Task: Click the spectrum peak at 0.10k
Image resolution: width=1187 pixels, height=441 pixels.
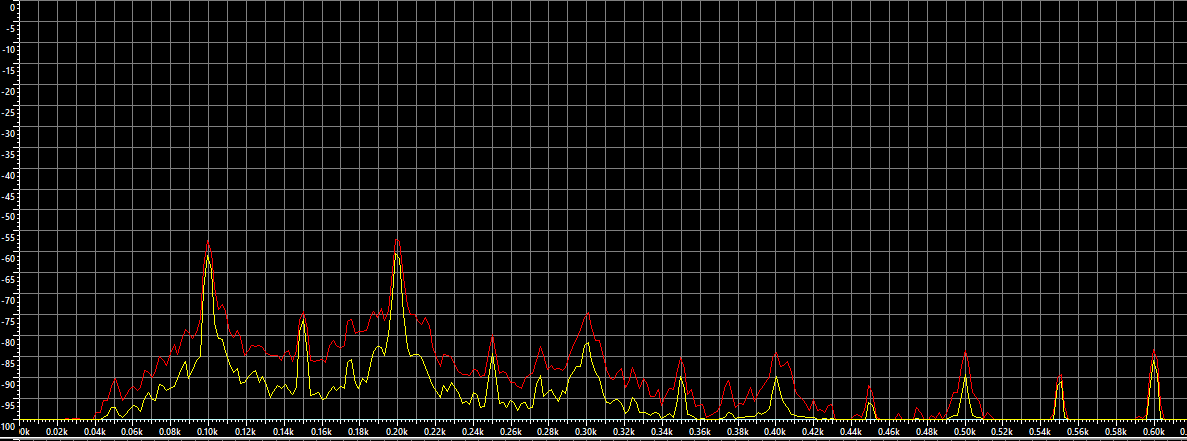Action: point(208,245)
